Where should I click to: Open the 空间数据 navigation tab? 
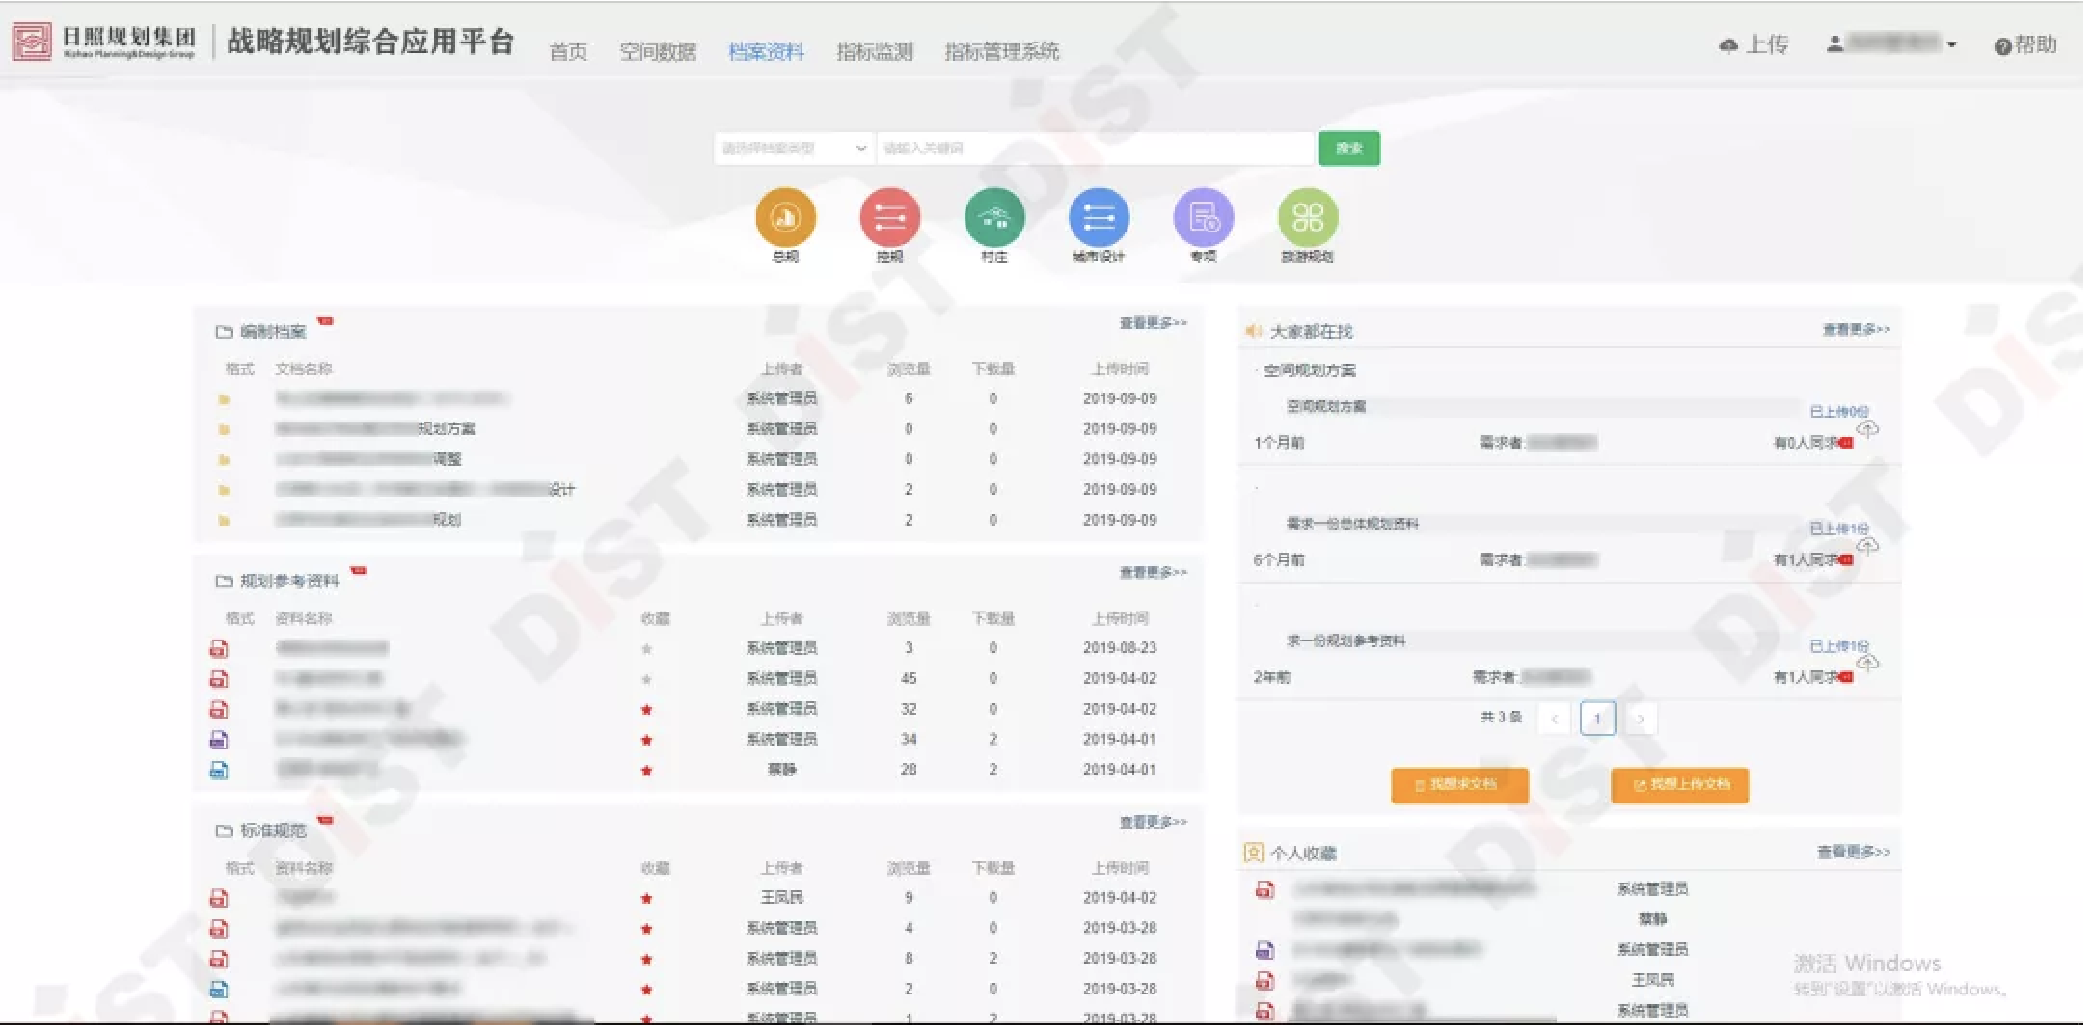pyautogui.click(x=657, y=52)
